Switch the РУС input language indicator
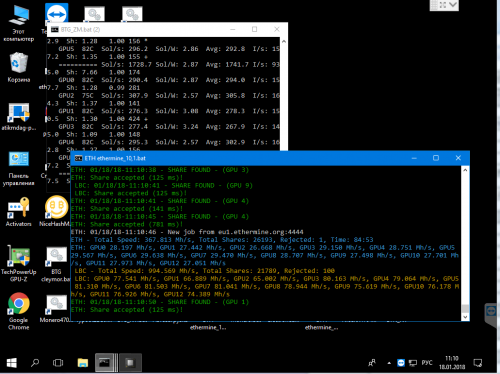Screen dimensions: 500x374 (x=427, y=363)
